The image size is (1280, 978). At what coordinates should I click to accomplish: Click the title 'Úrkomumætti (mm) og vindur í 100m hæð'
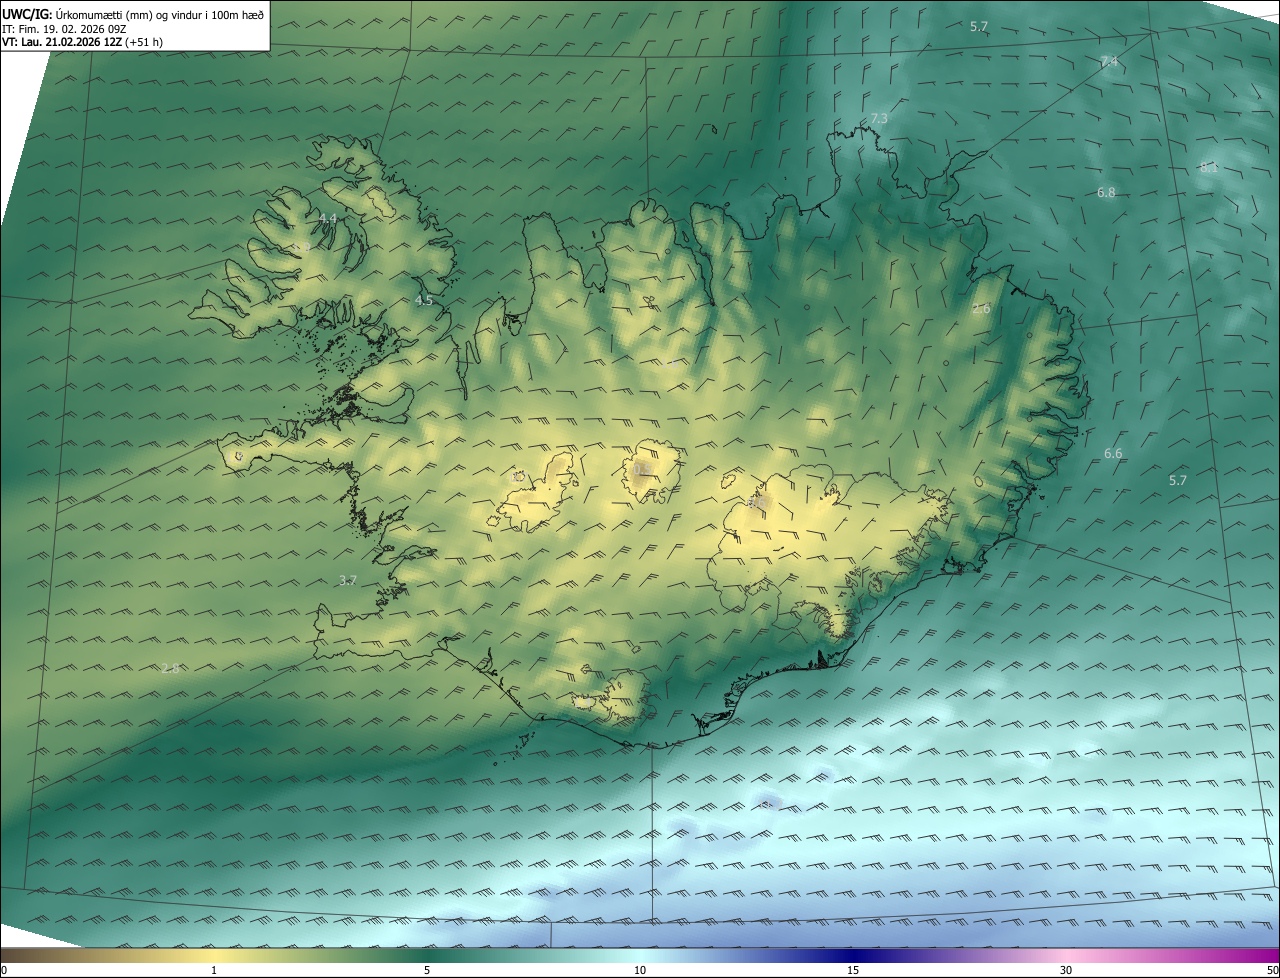[159, 14]
